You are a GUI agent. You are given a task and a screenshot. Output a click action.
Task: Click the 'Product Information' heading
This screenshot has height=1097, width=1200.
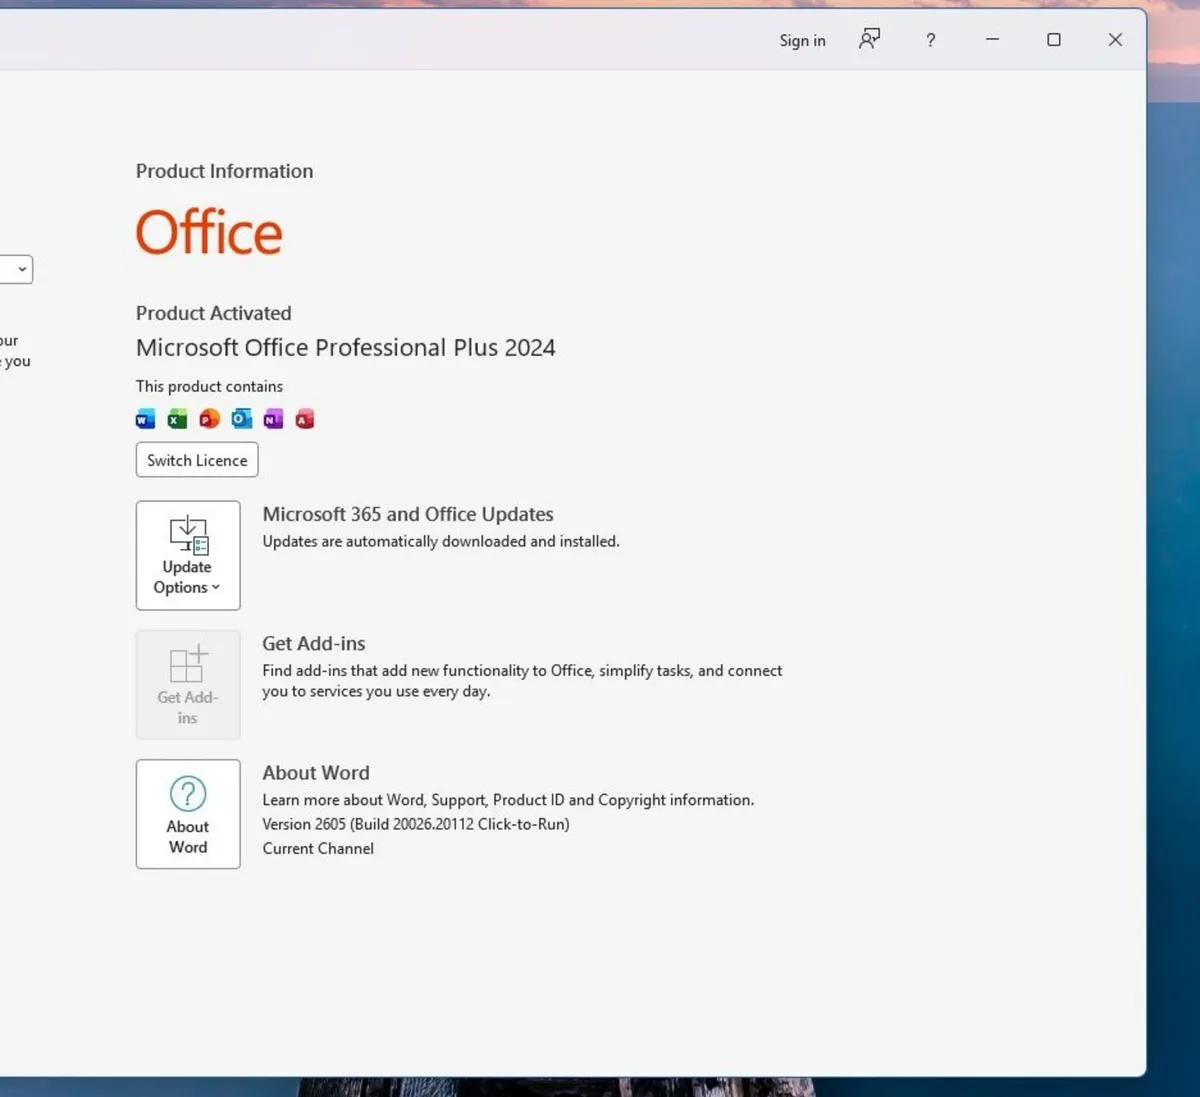coord(225,171)
